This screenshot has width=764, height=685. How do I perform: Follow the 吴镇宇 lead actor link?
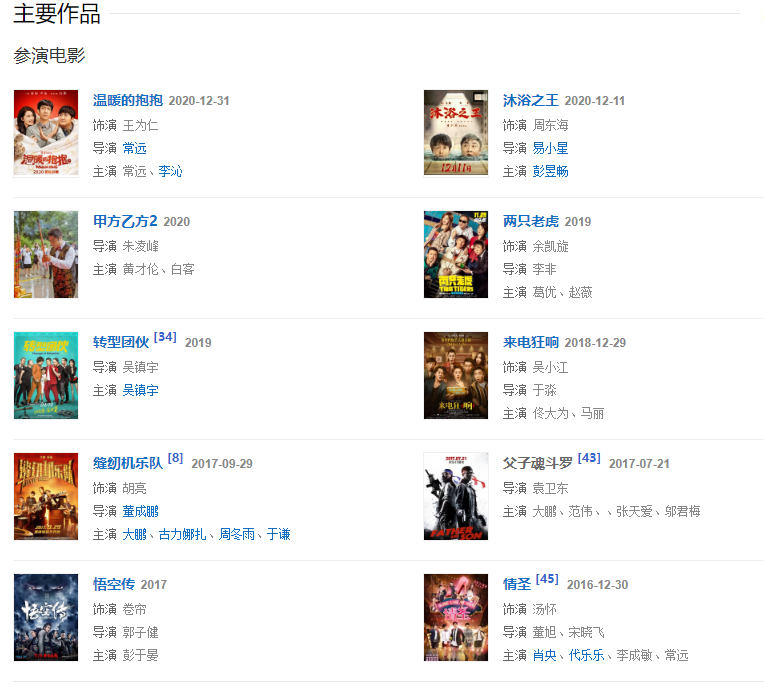click(140, 390)
